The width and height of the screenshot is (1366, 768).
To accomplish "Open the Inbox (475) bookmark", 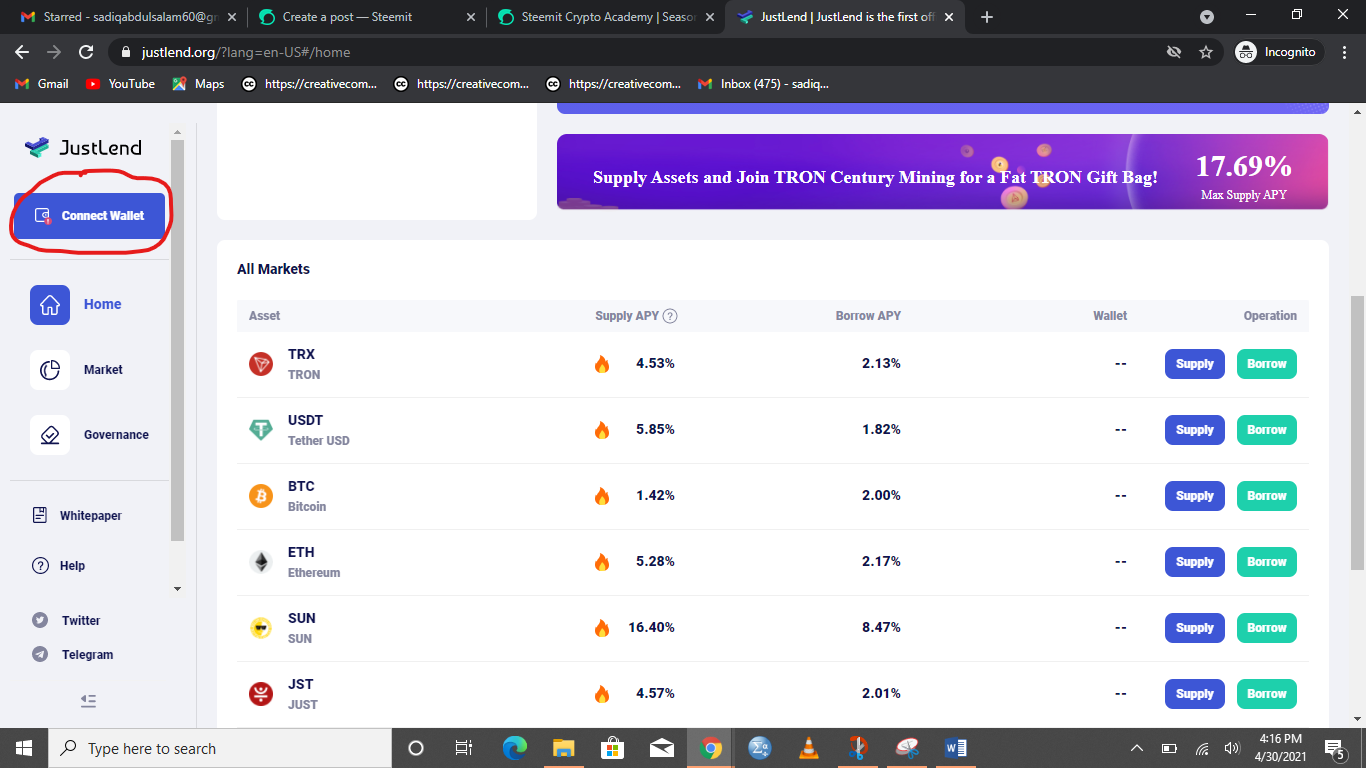I will [x=763, y=84].
